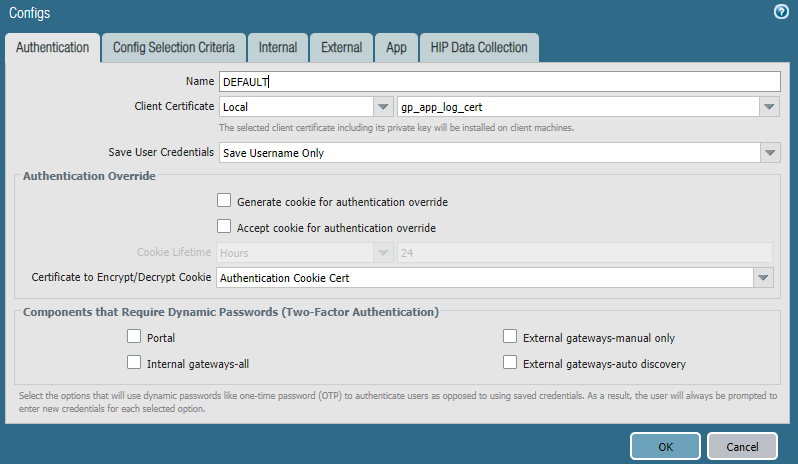798x464 pixels.
Task: Switch to Config Selection Criteria tab
Action: coord(173,47)
